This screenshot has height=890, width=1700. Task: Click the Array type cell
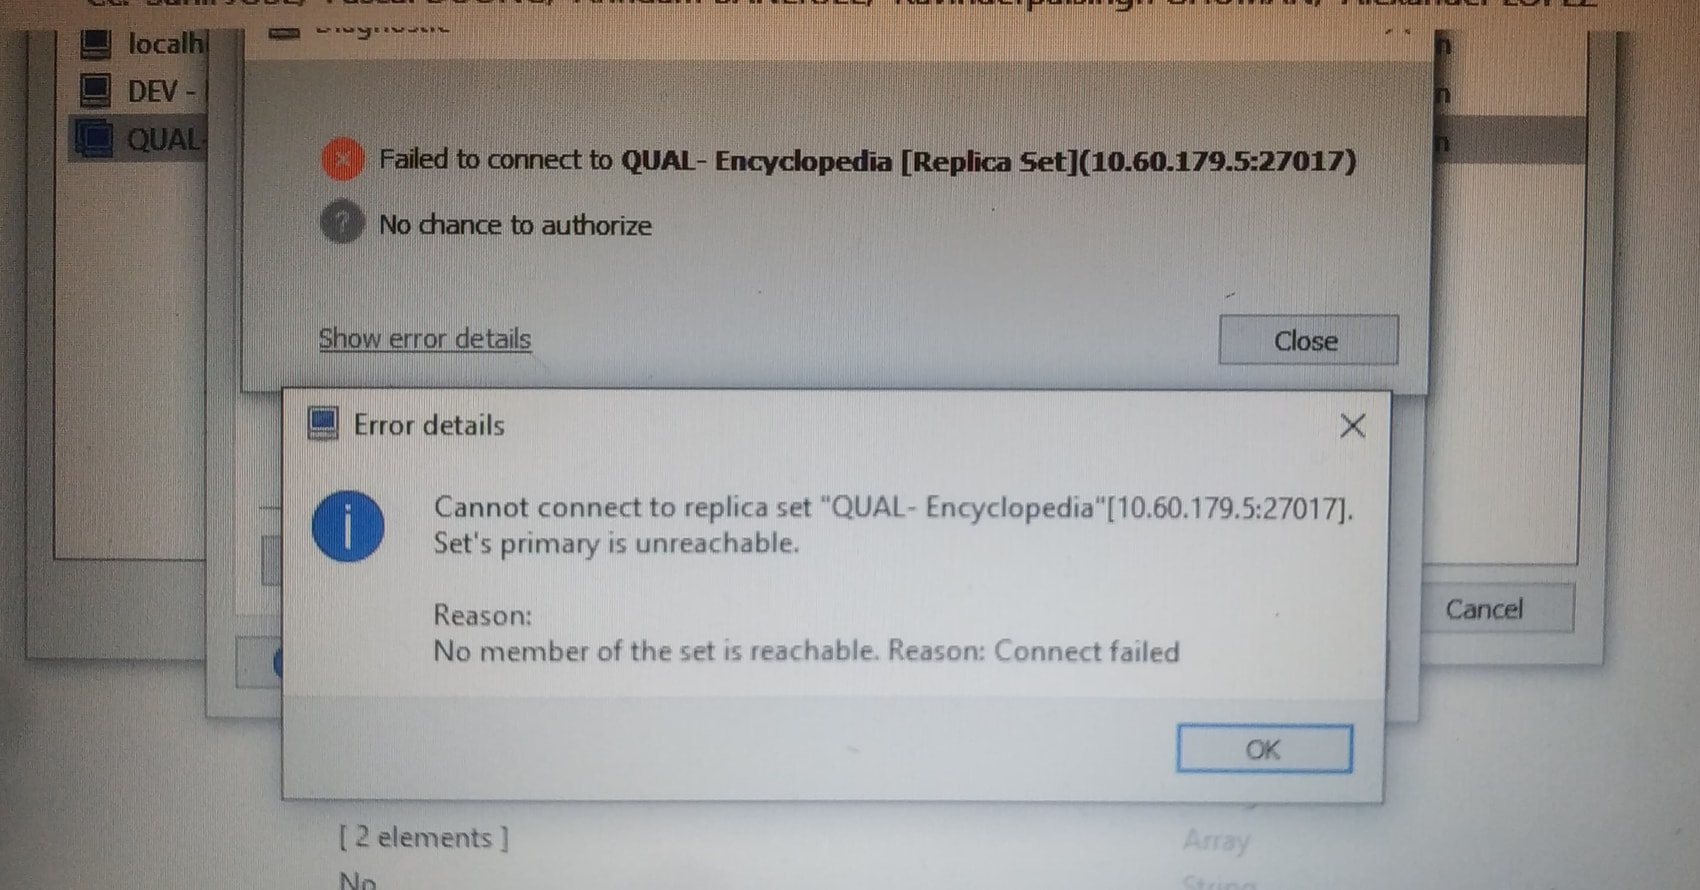tap(1216, 840)
